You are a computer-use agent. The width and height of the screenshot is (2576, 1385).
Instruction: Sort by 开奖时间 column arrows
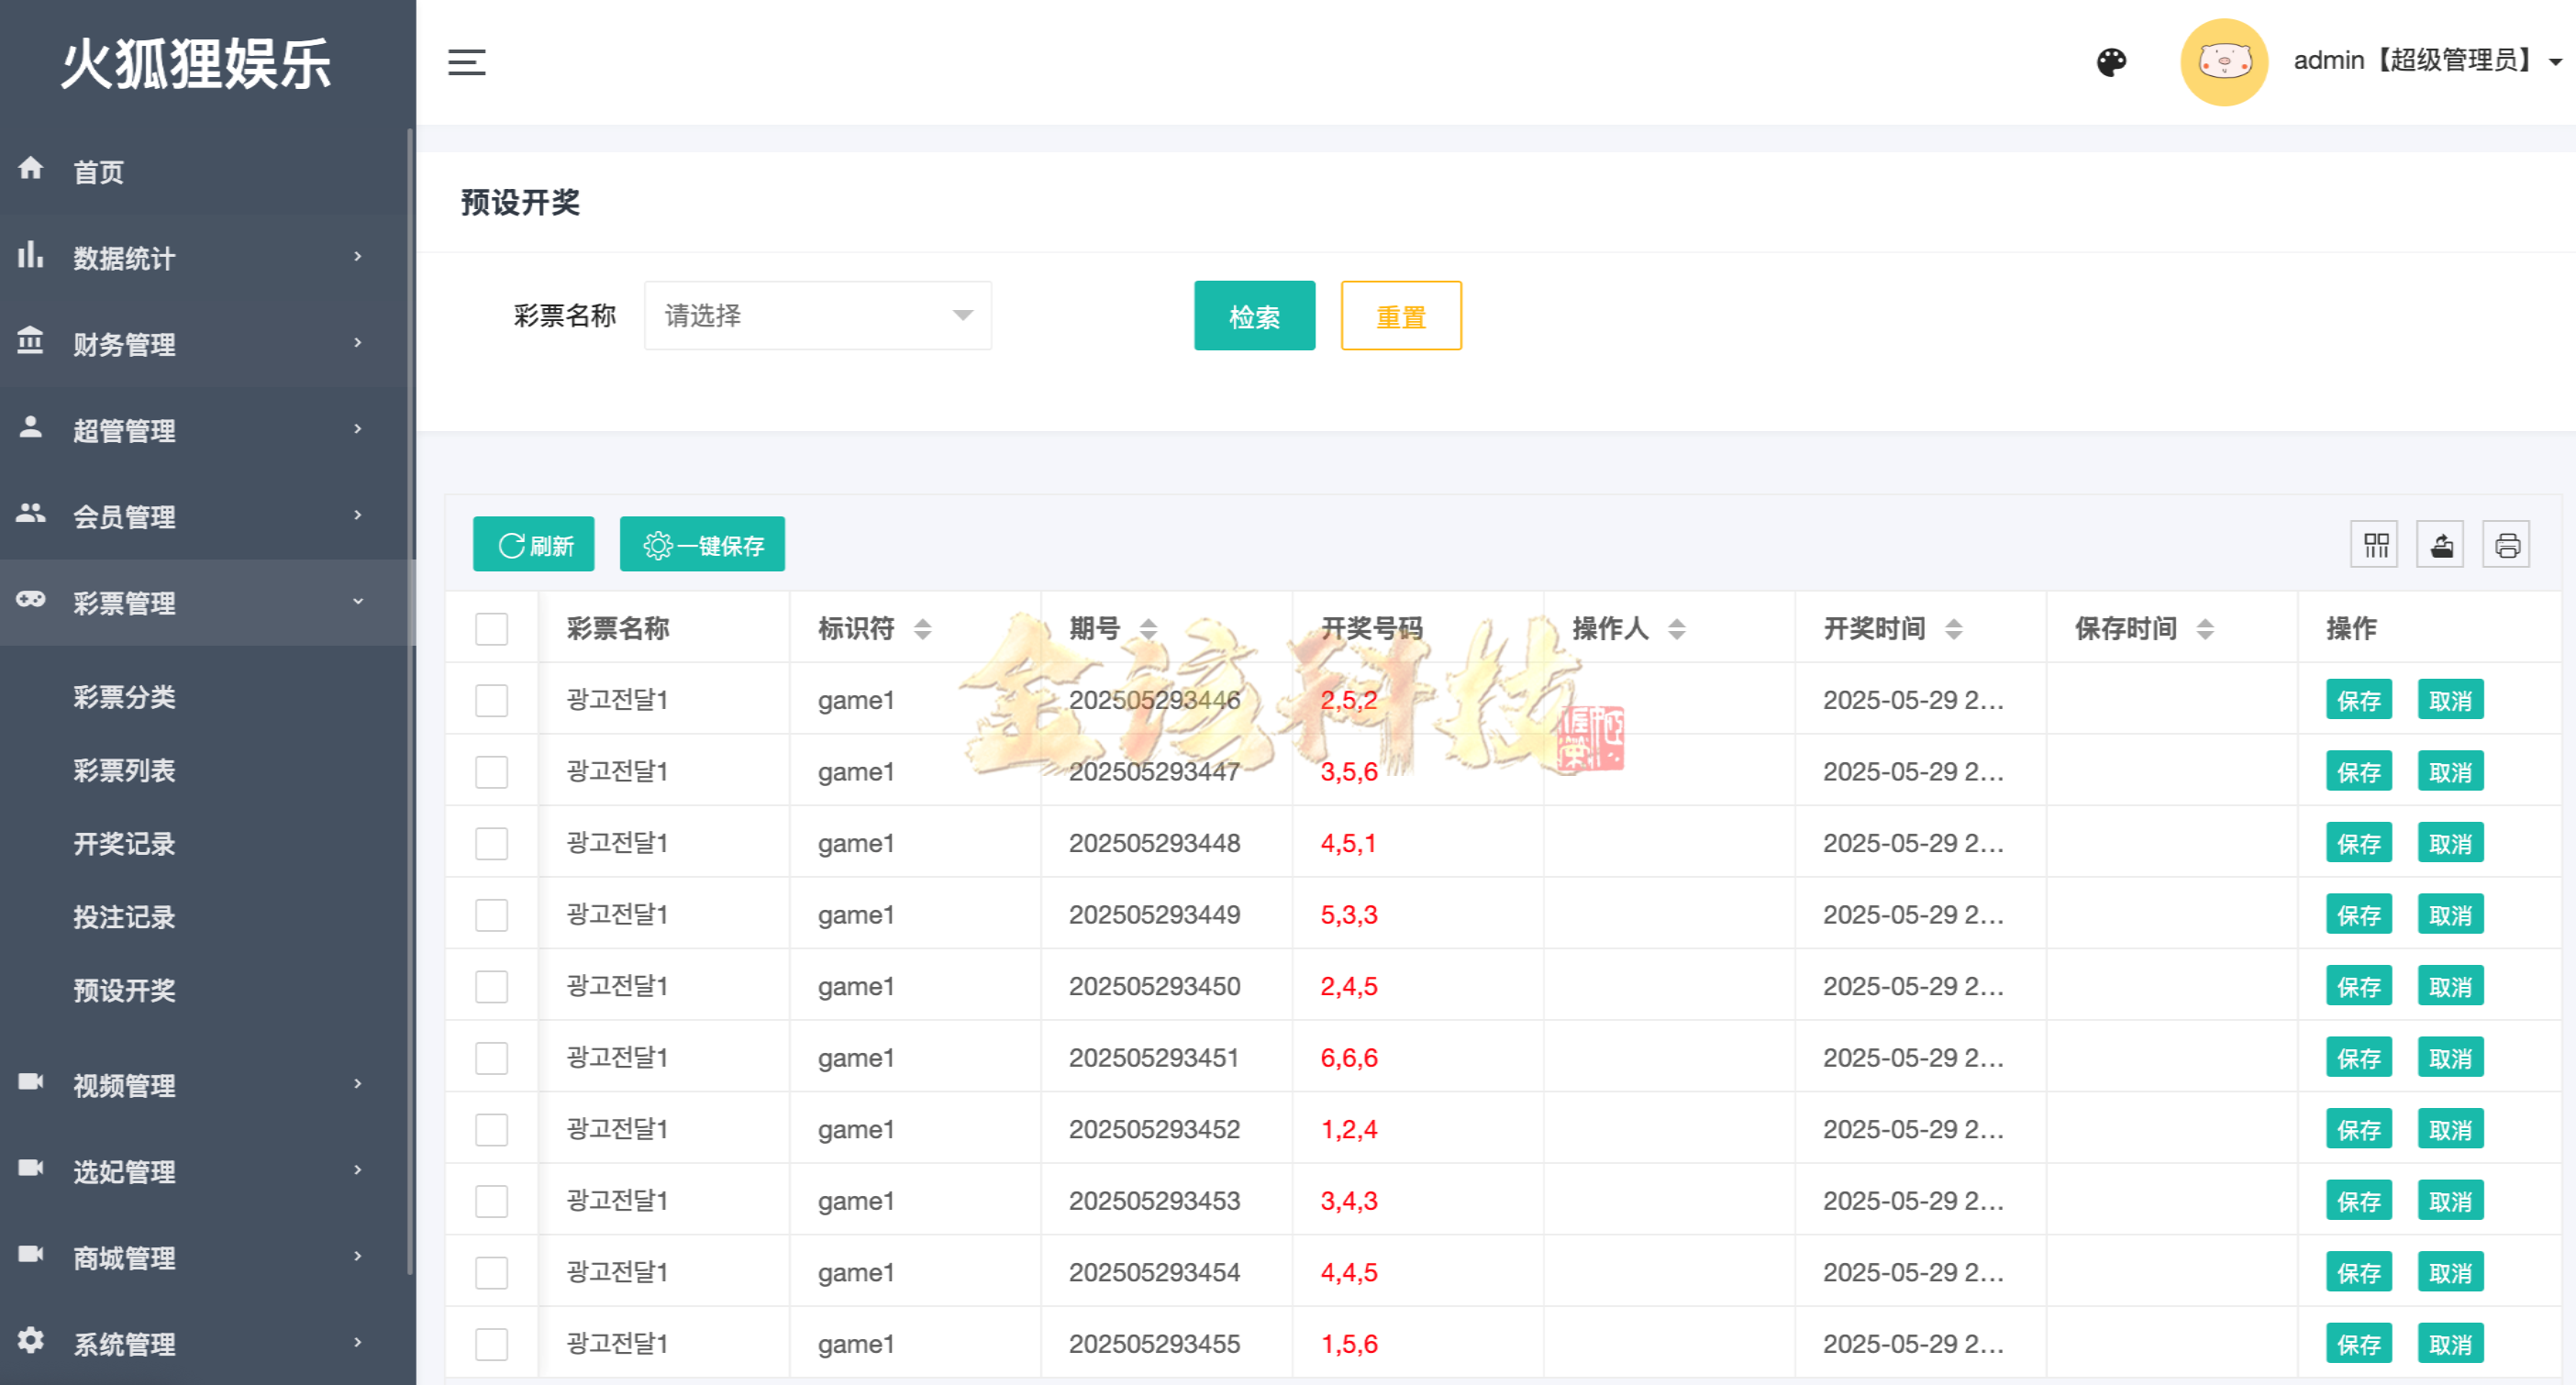[x=1953, y=629]
